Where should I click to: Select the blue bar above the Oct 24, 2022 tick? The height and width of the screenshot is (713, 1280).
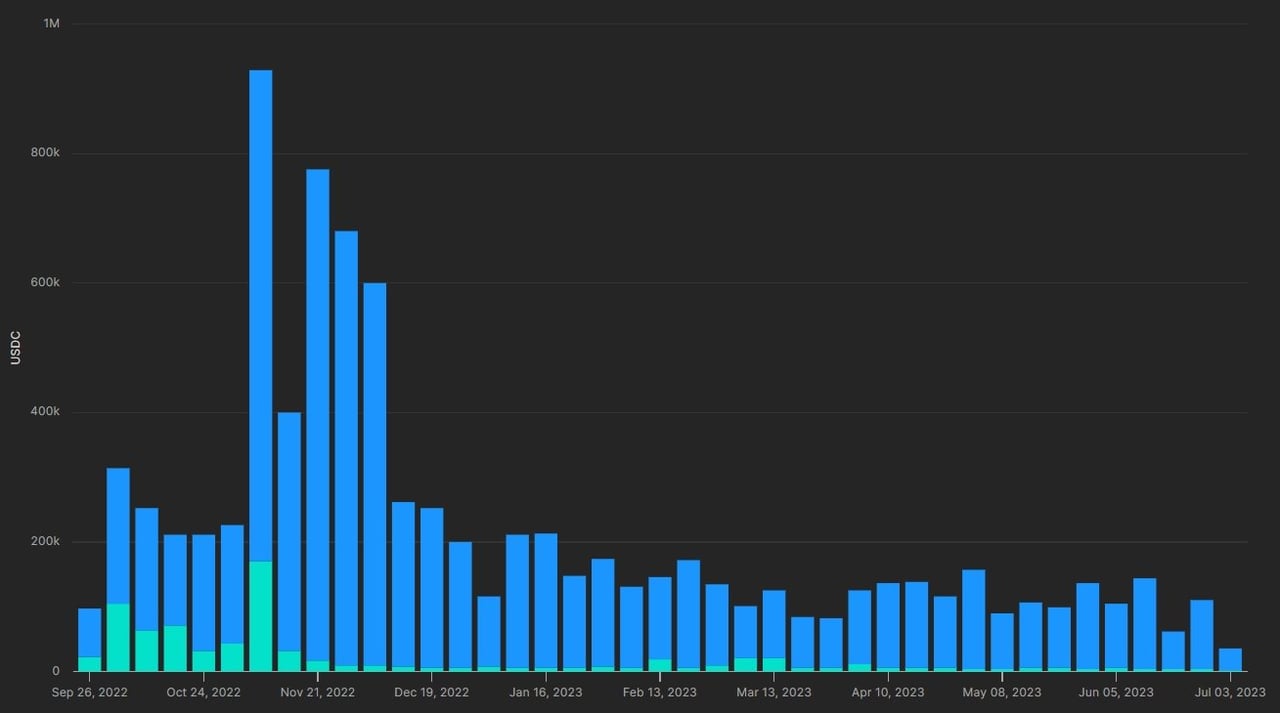pos(204,593)
